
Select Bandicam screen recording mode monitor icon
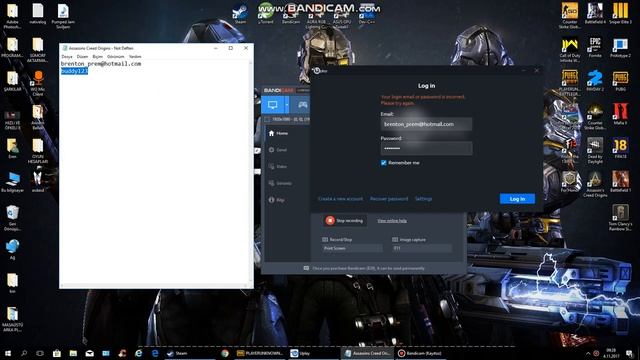pos(273,105)
